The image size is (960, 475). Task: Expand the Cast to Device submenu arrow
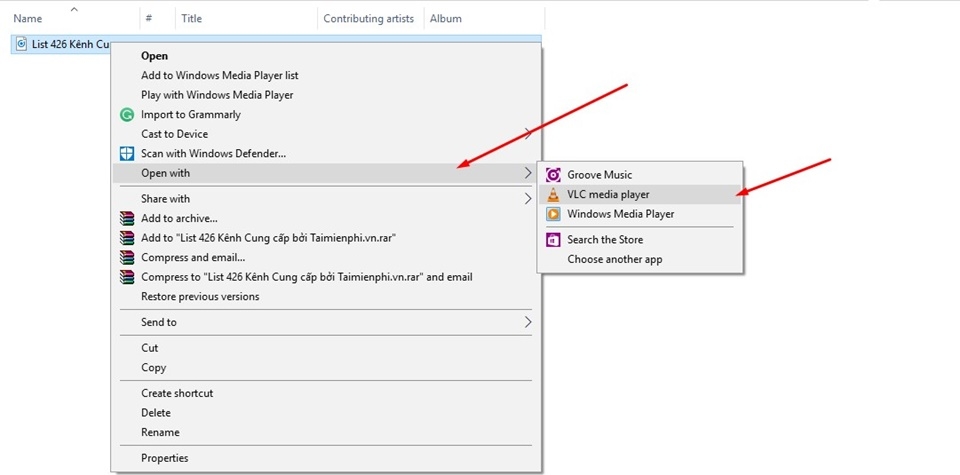coord(528,134)
